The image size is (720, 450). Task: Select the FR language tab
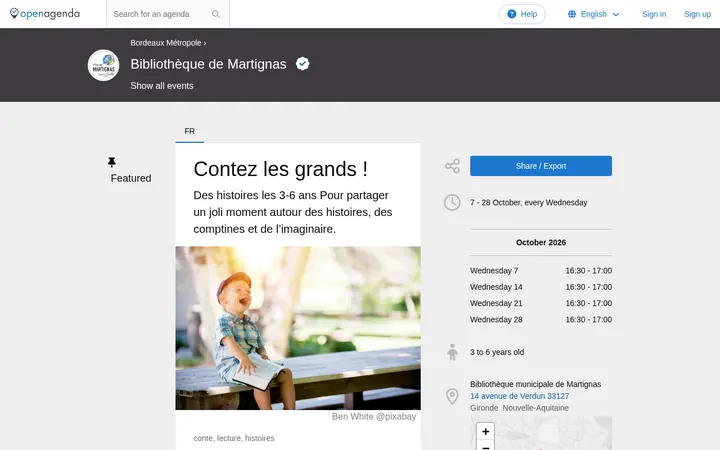[x=190, y=131]
